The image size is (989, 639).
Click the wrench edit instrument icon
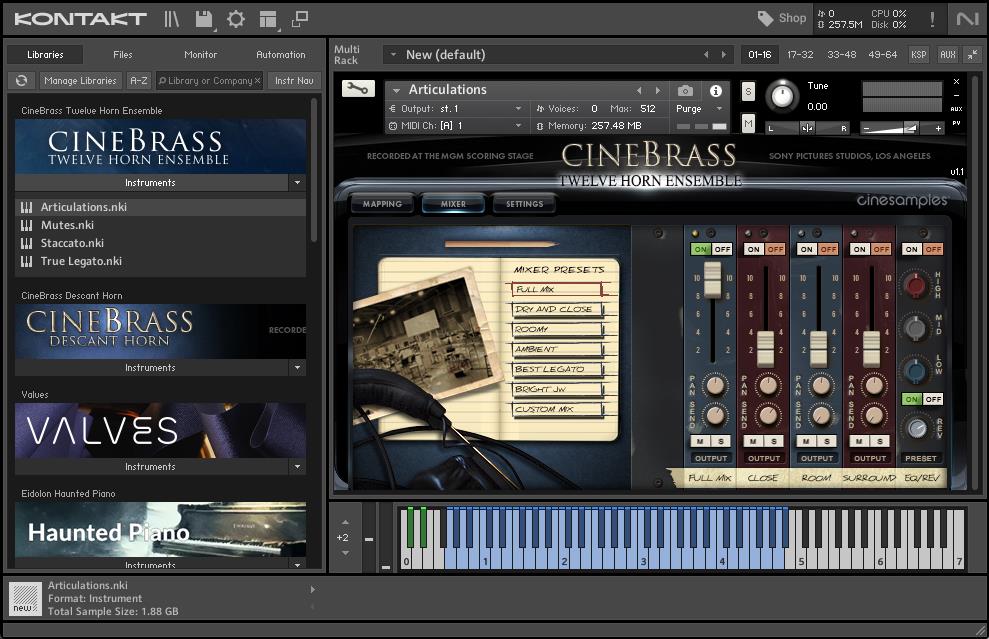(x=357, y=89)
